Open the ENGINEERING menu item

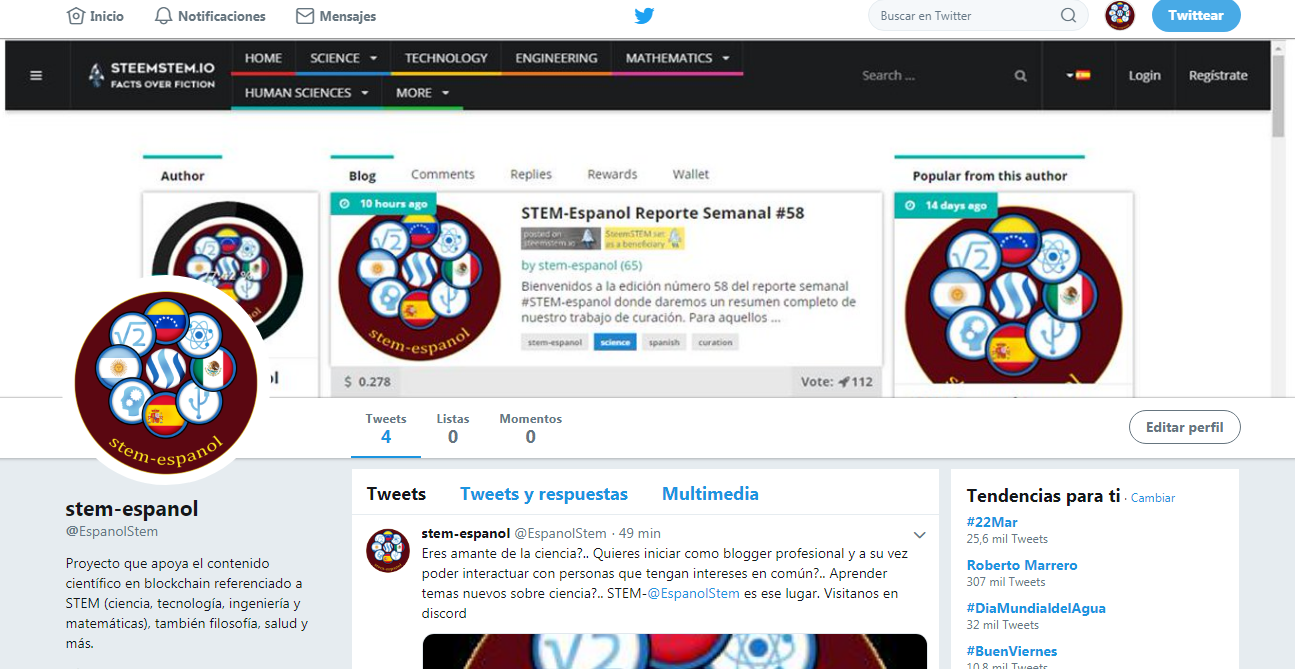(556, 58)
